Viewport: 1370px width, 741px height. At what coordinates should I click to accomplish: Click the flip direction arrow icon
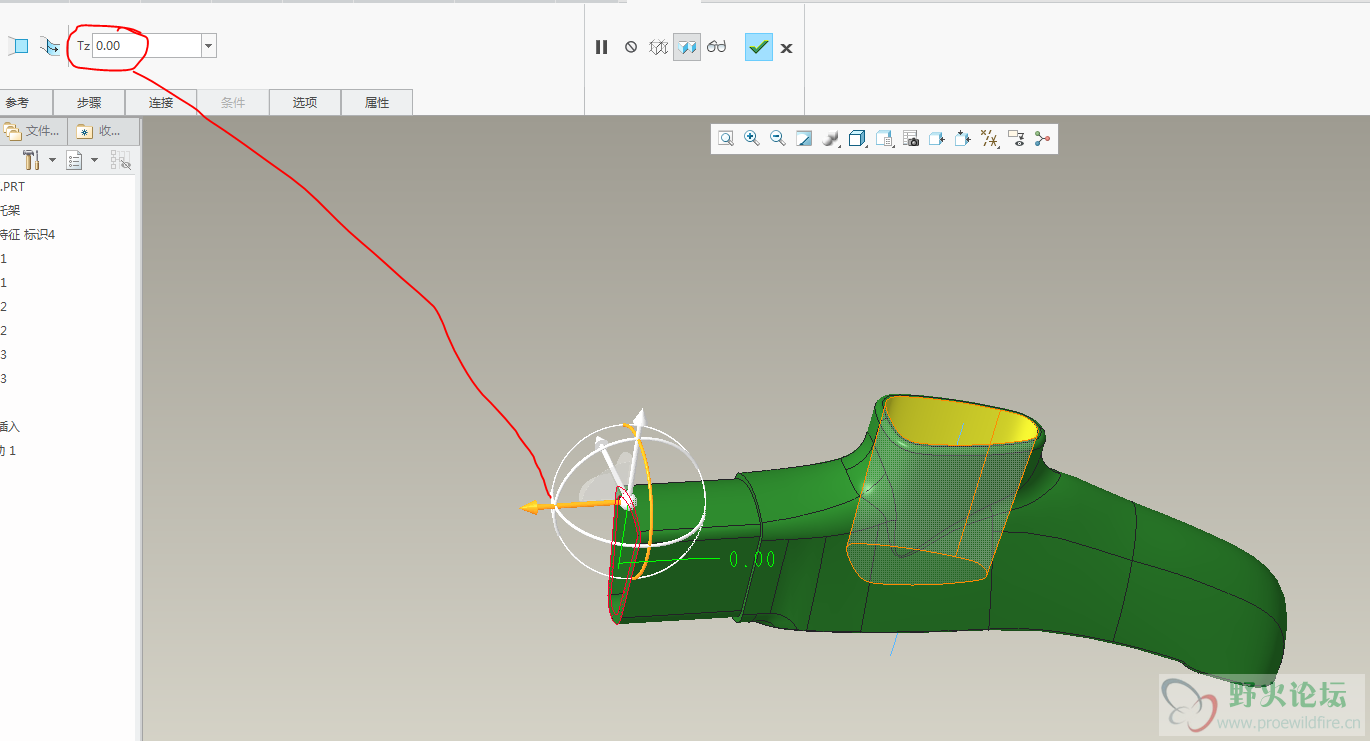pos(50,46)
